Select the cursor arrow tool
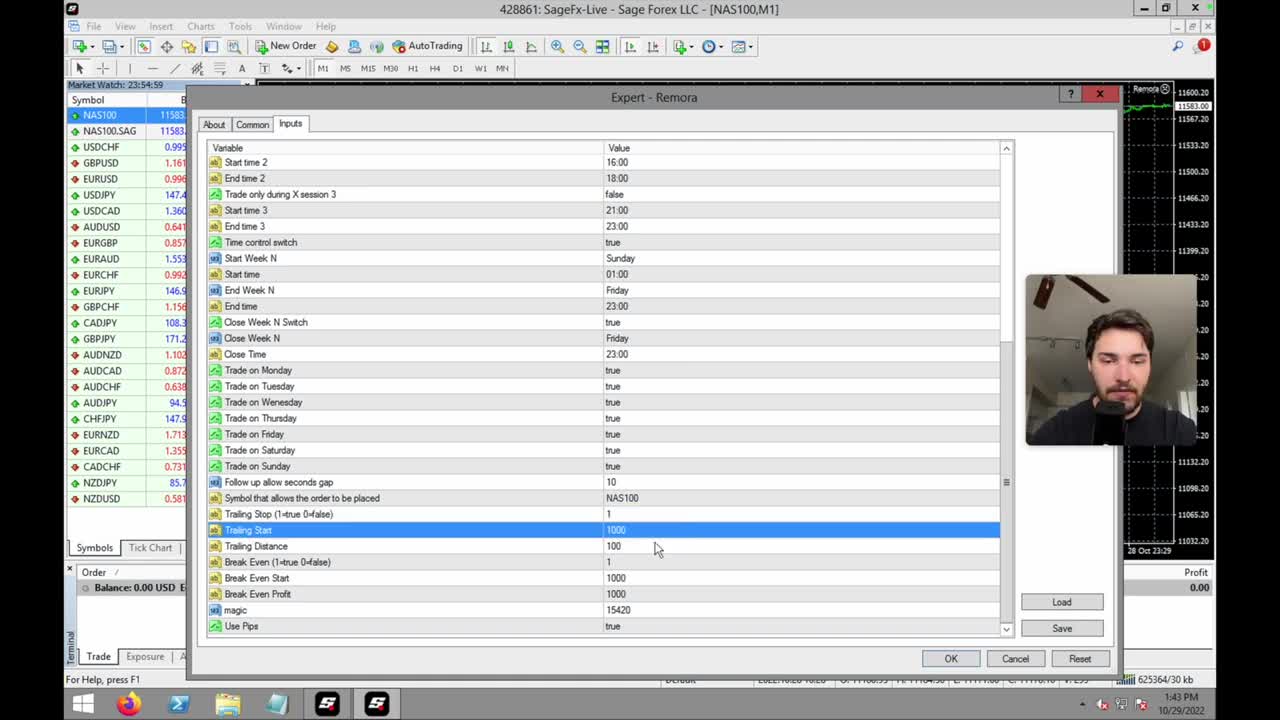Image resolution: width=1280 pixels, height=720 pixels. [x=79, y=68]
